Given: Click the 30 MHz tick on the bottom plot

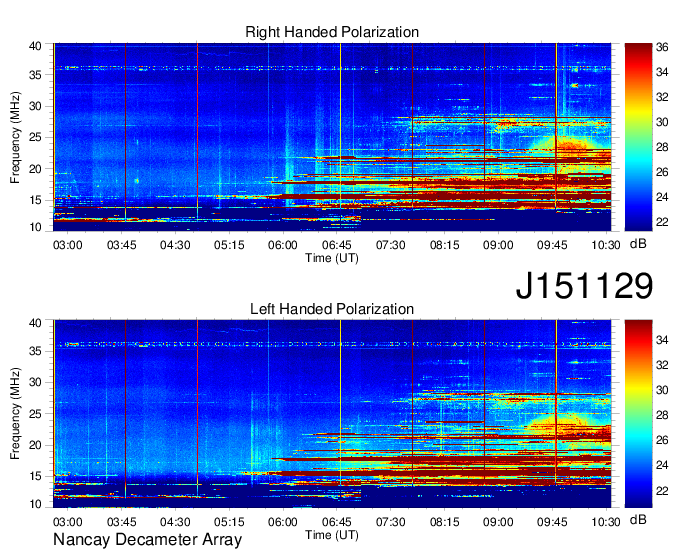Looking at the screenshot, I should [x=35, y=382].
